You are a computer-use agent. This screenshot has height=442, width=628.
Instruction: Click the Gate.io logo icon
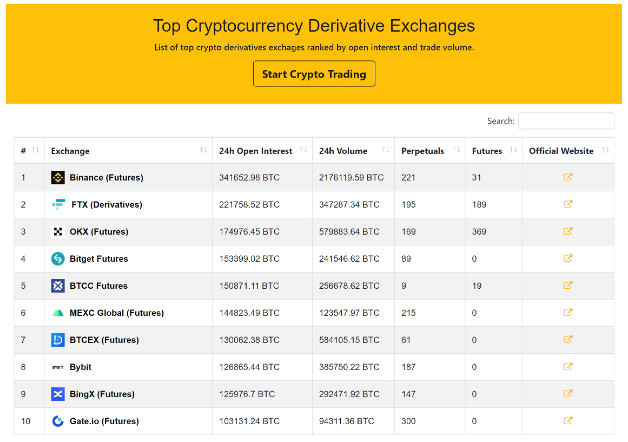[58, 421]
